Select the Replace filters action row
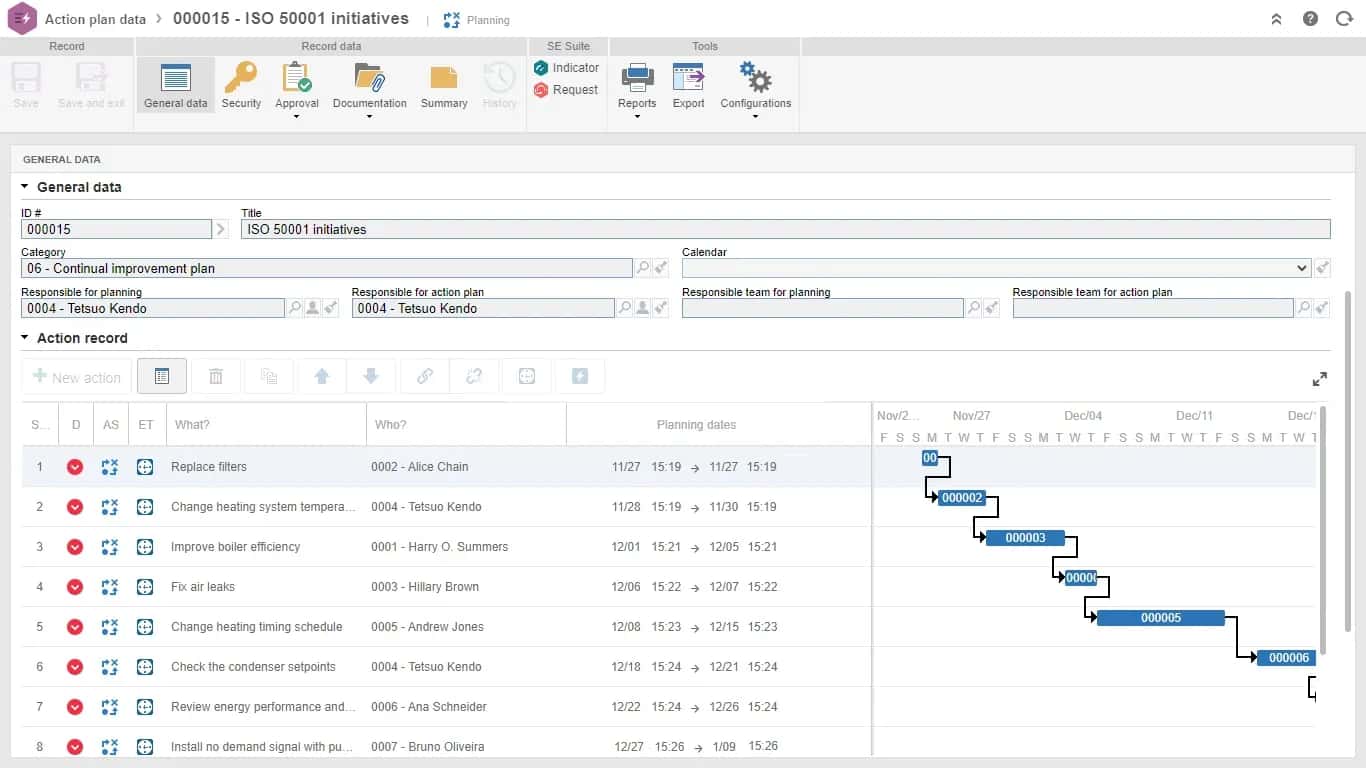Screen dimensions: 1366x768 click(x=446, y=467)
